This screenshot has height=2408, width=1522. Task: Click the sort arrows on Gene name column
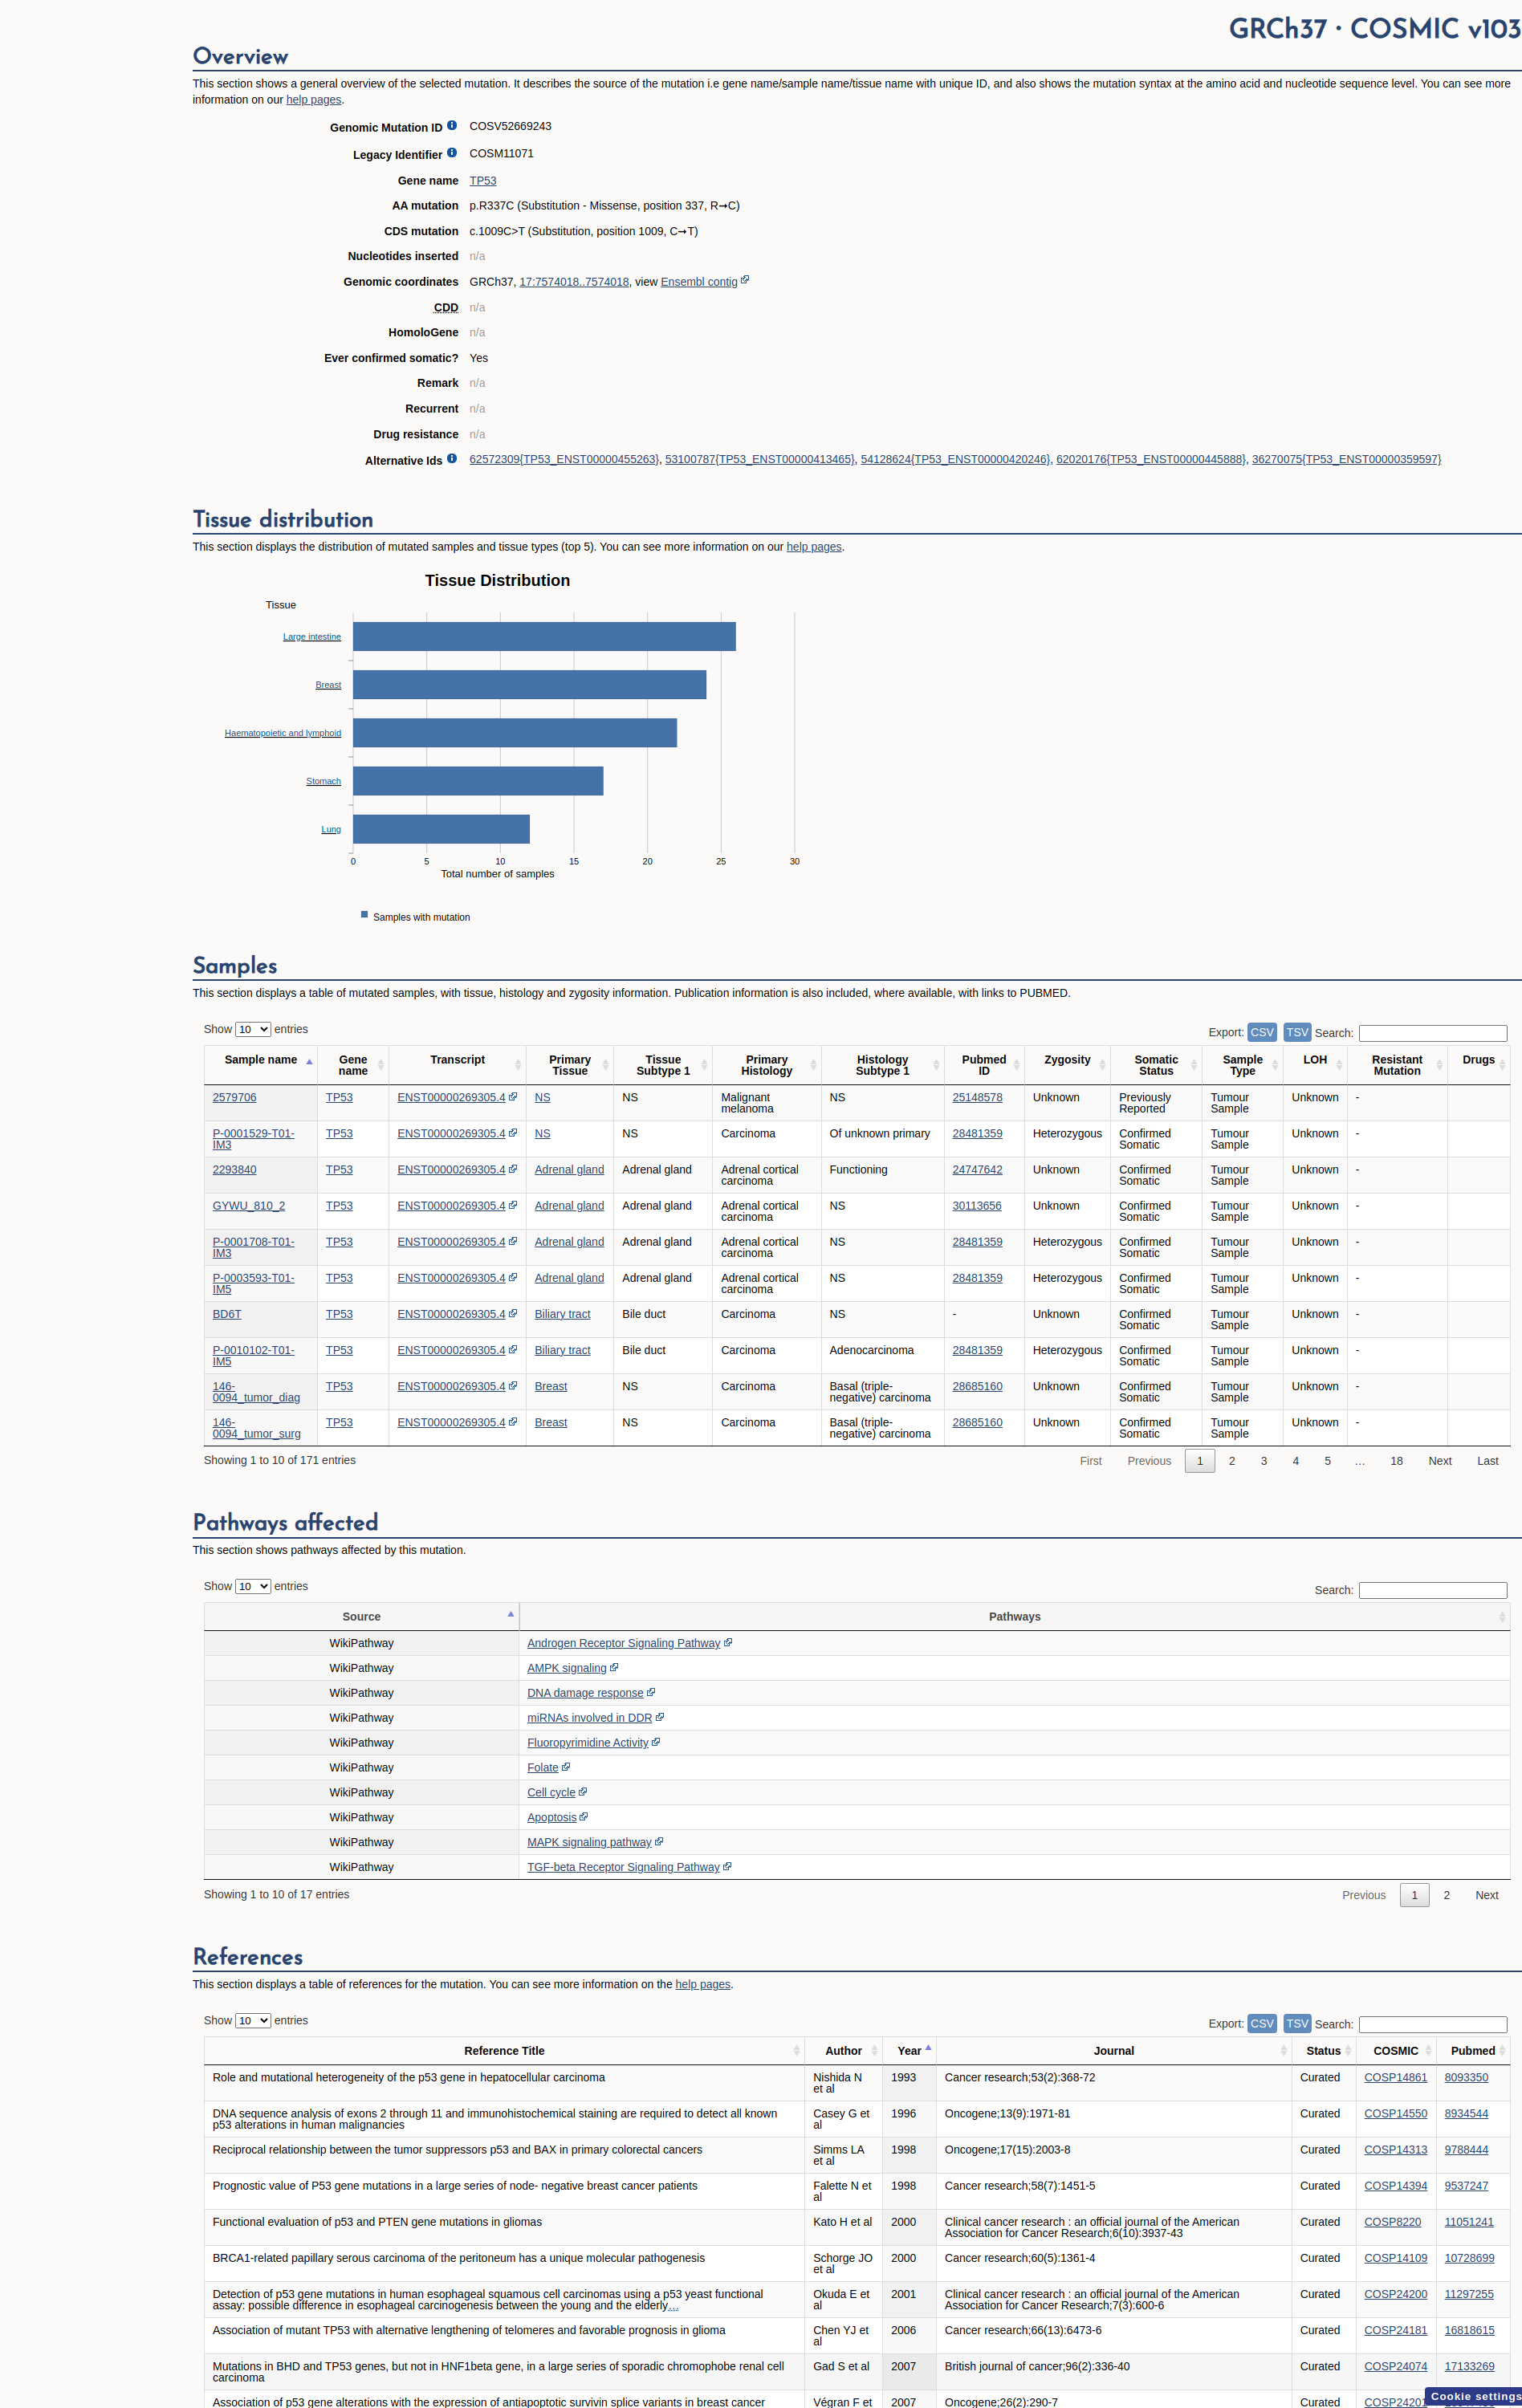tap(381, 1065)
